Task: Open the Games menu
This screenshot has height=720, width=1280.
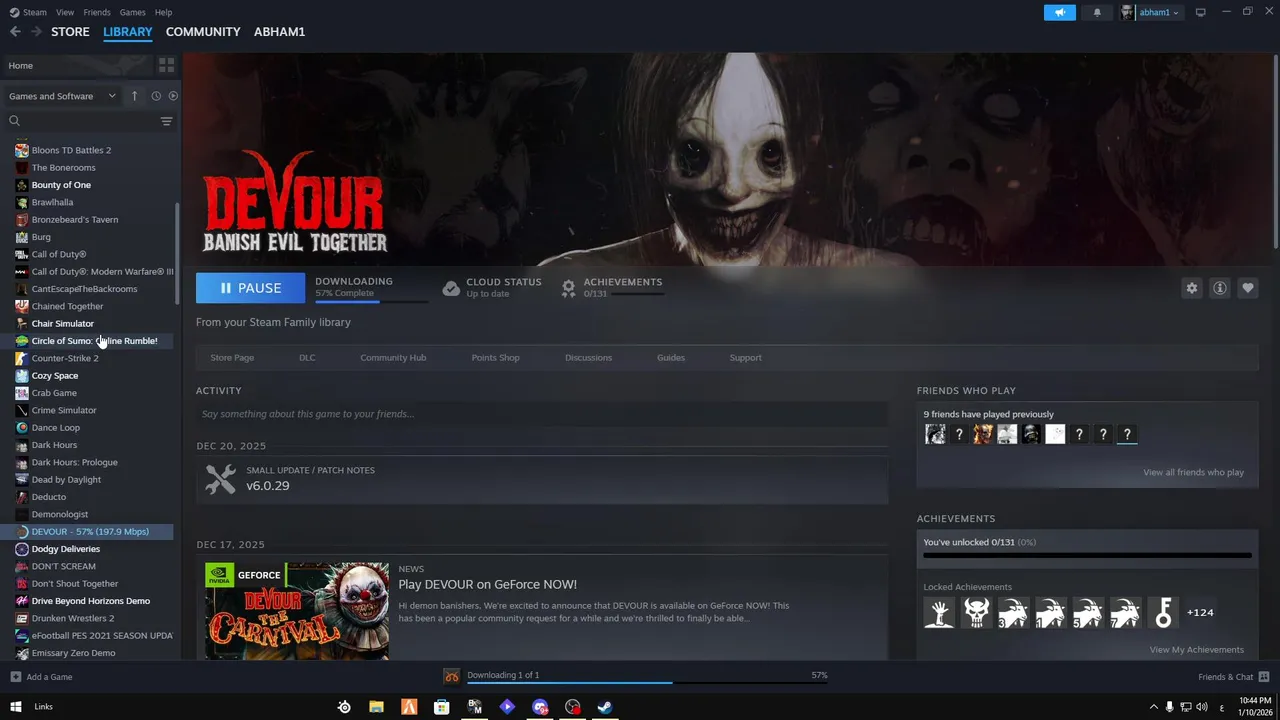Action: click(133, 12)
